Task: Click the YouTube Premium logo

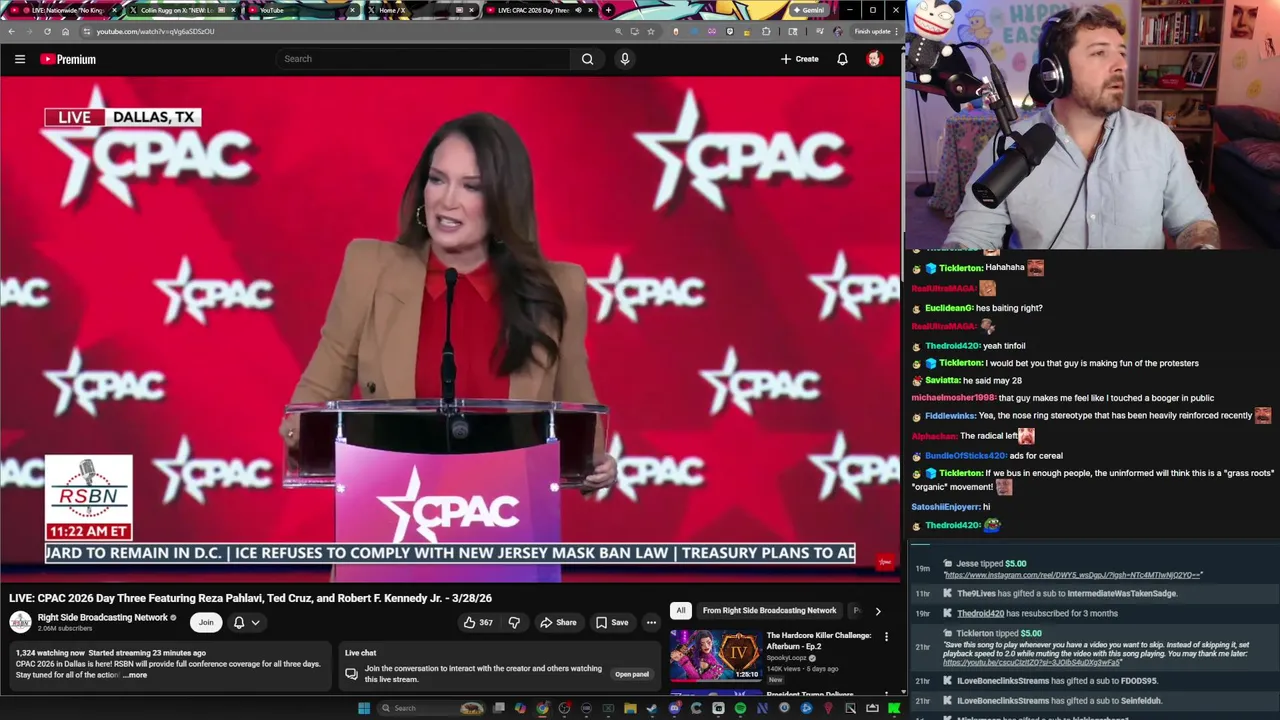Action: [x=68, y=59]
